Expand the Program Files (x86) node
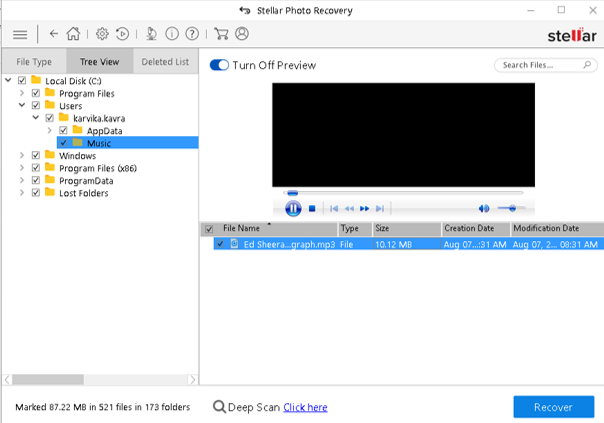Screen dimensions: 604x423 [x=22, y=168]
